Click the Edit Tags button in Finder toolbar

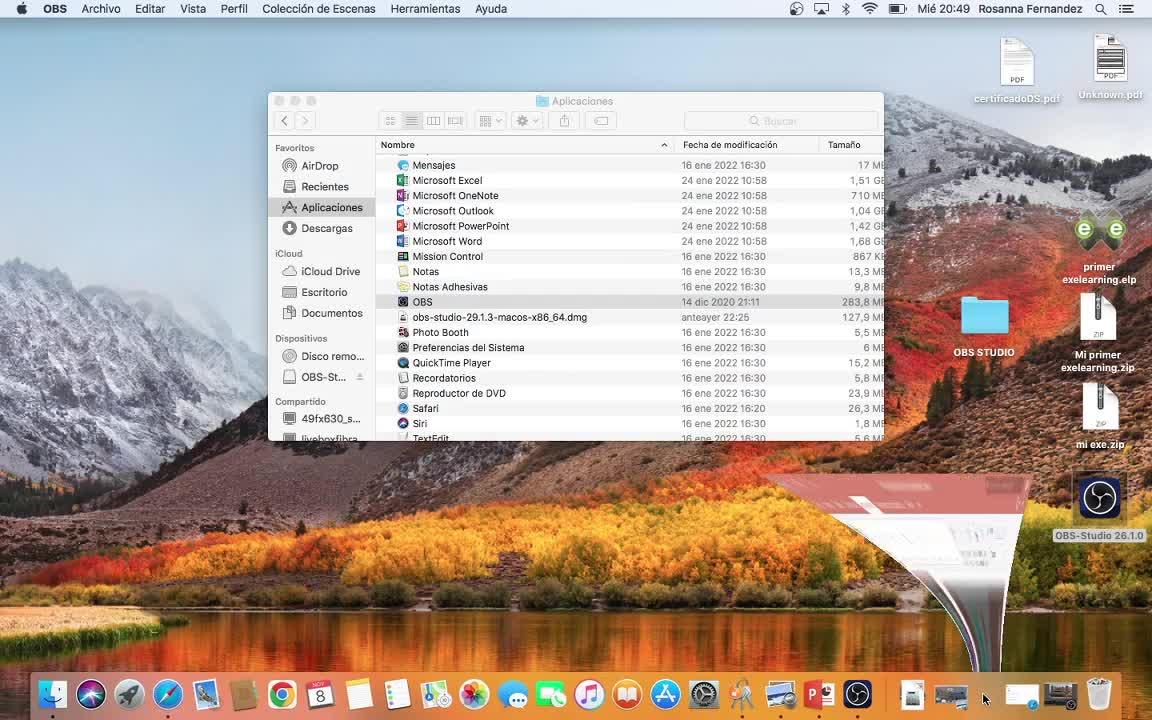[x=601, y=120]
